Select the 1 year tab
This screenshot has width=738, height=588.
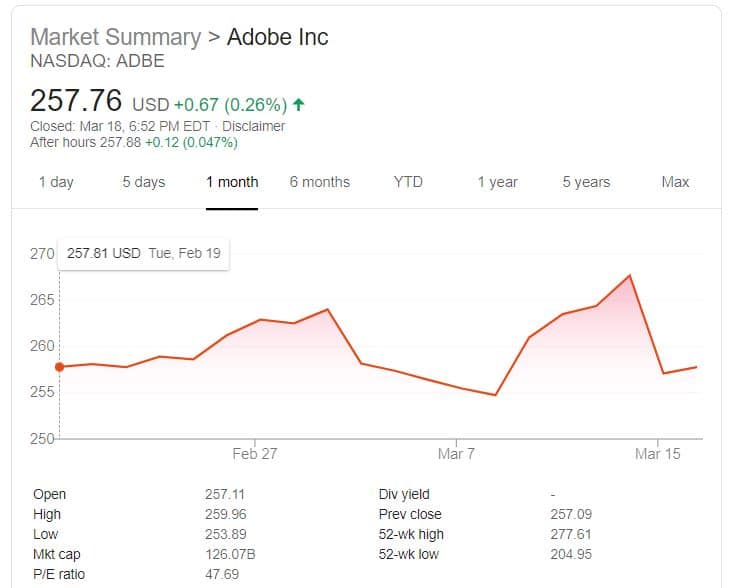497,182
